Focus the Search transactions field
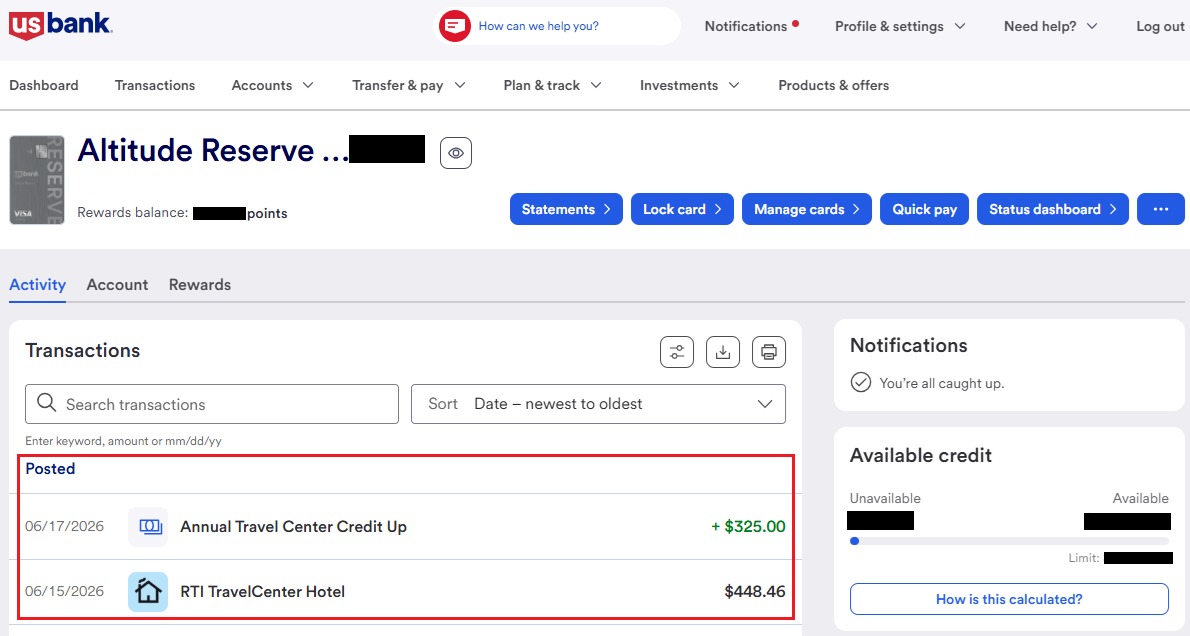 pyautogui.click(x=212, y=404)
